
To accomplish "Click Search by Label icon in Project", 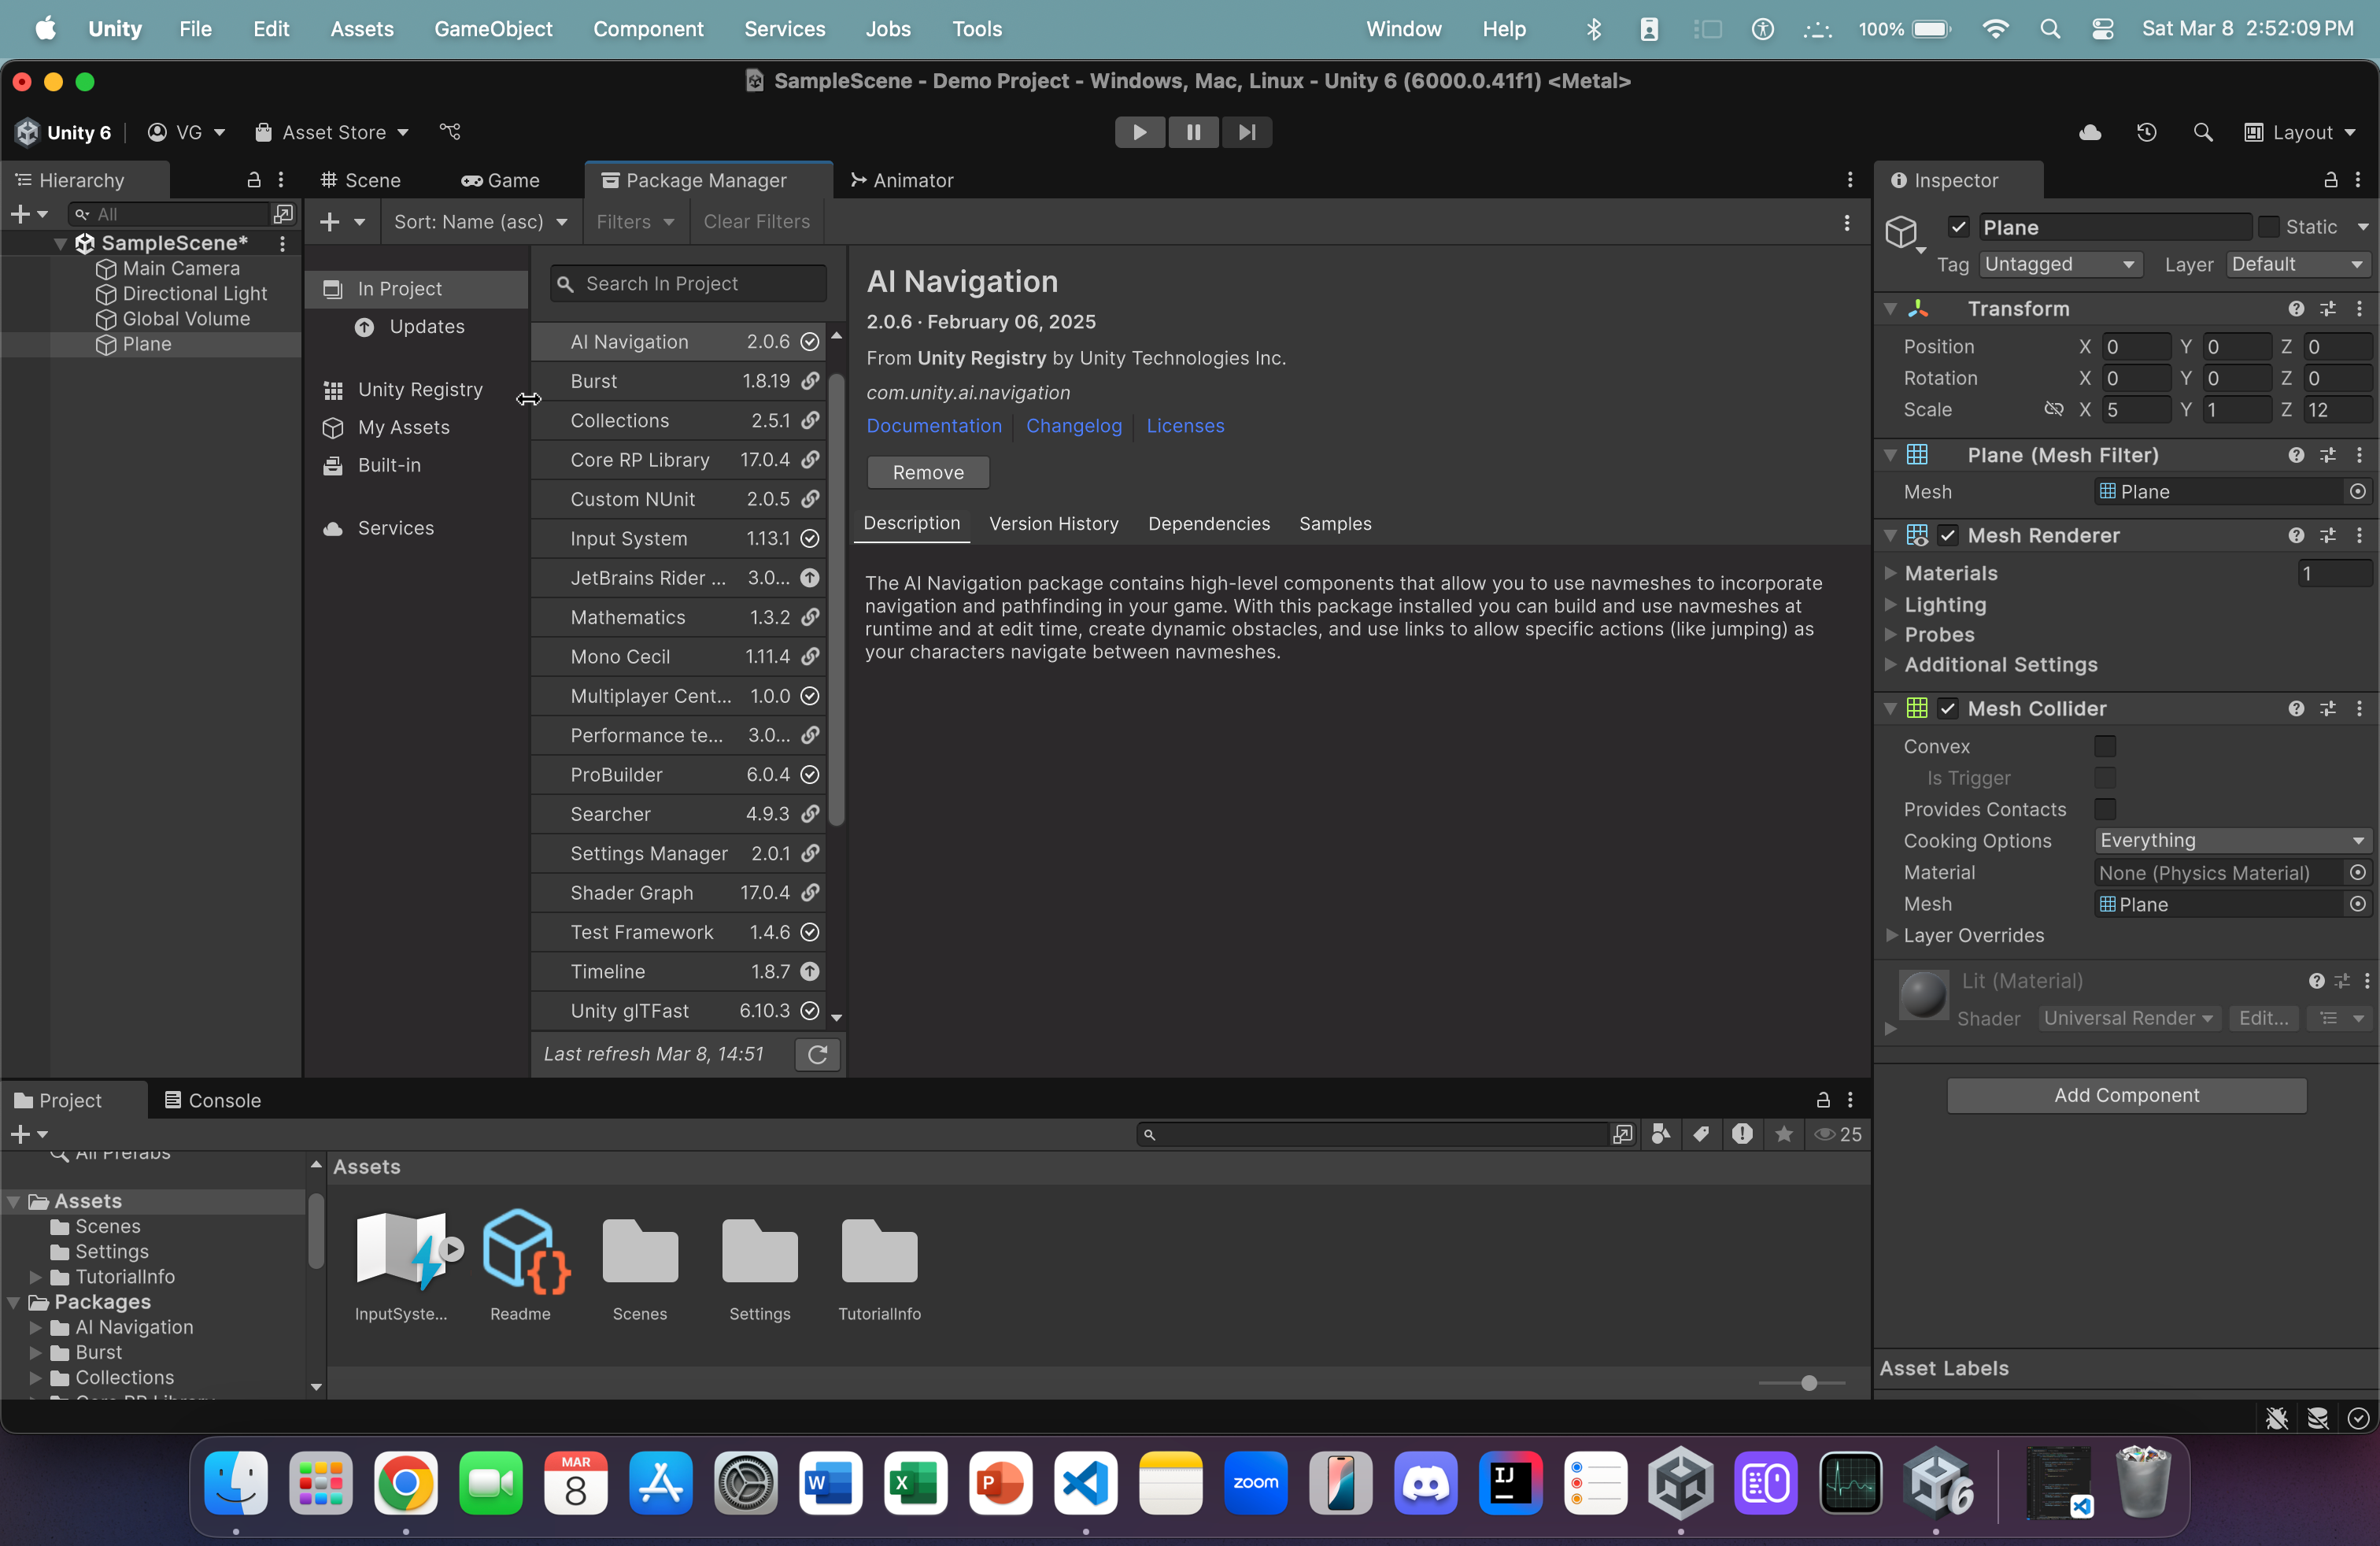I will [x=1701, y=1134].
